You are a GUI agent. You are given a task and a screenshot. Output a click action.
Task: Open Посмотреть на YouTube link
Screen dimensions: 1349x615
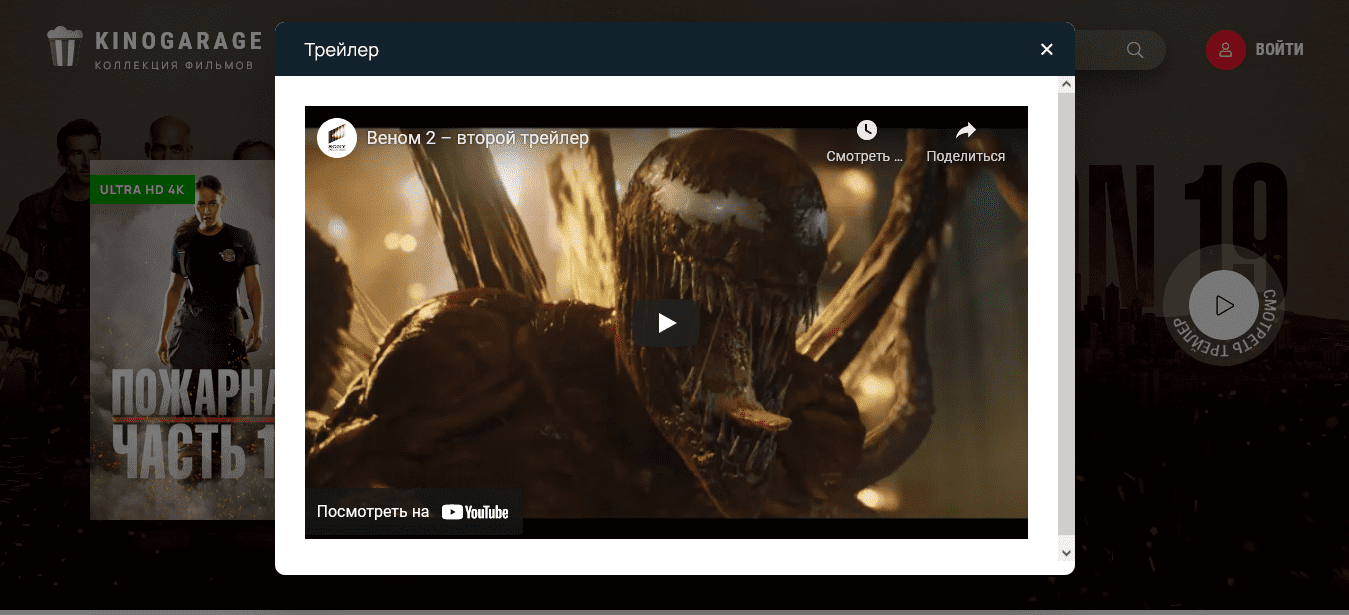pos(413,512)
